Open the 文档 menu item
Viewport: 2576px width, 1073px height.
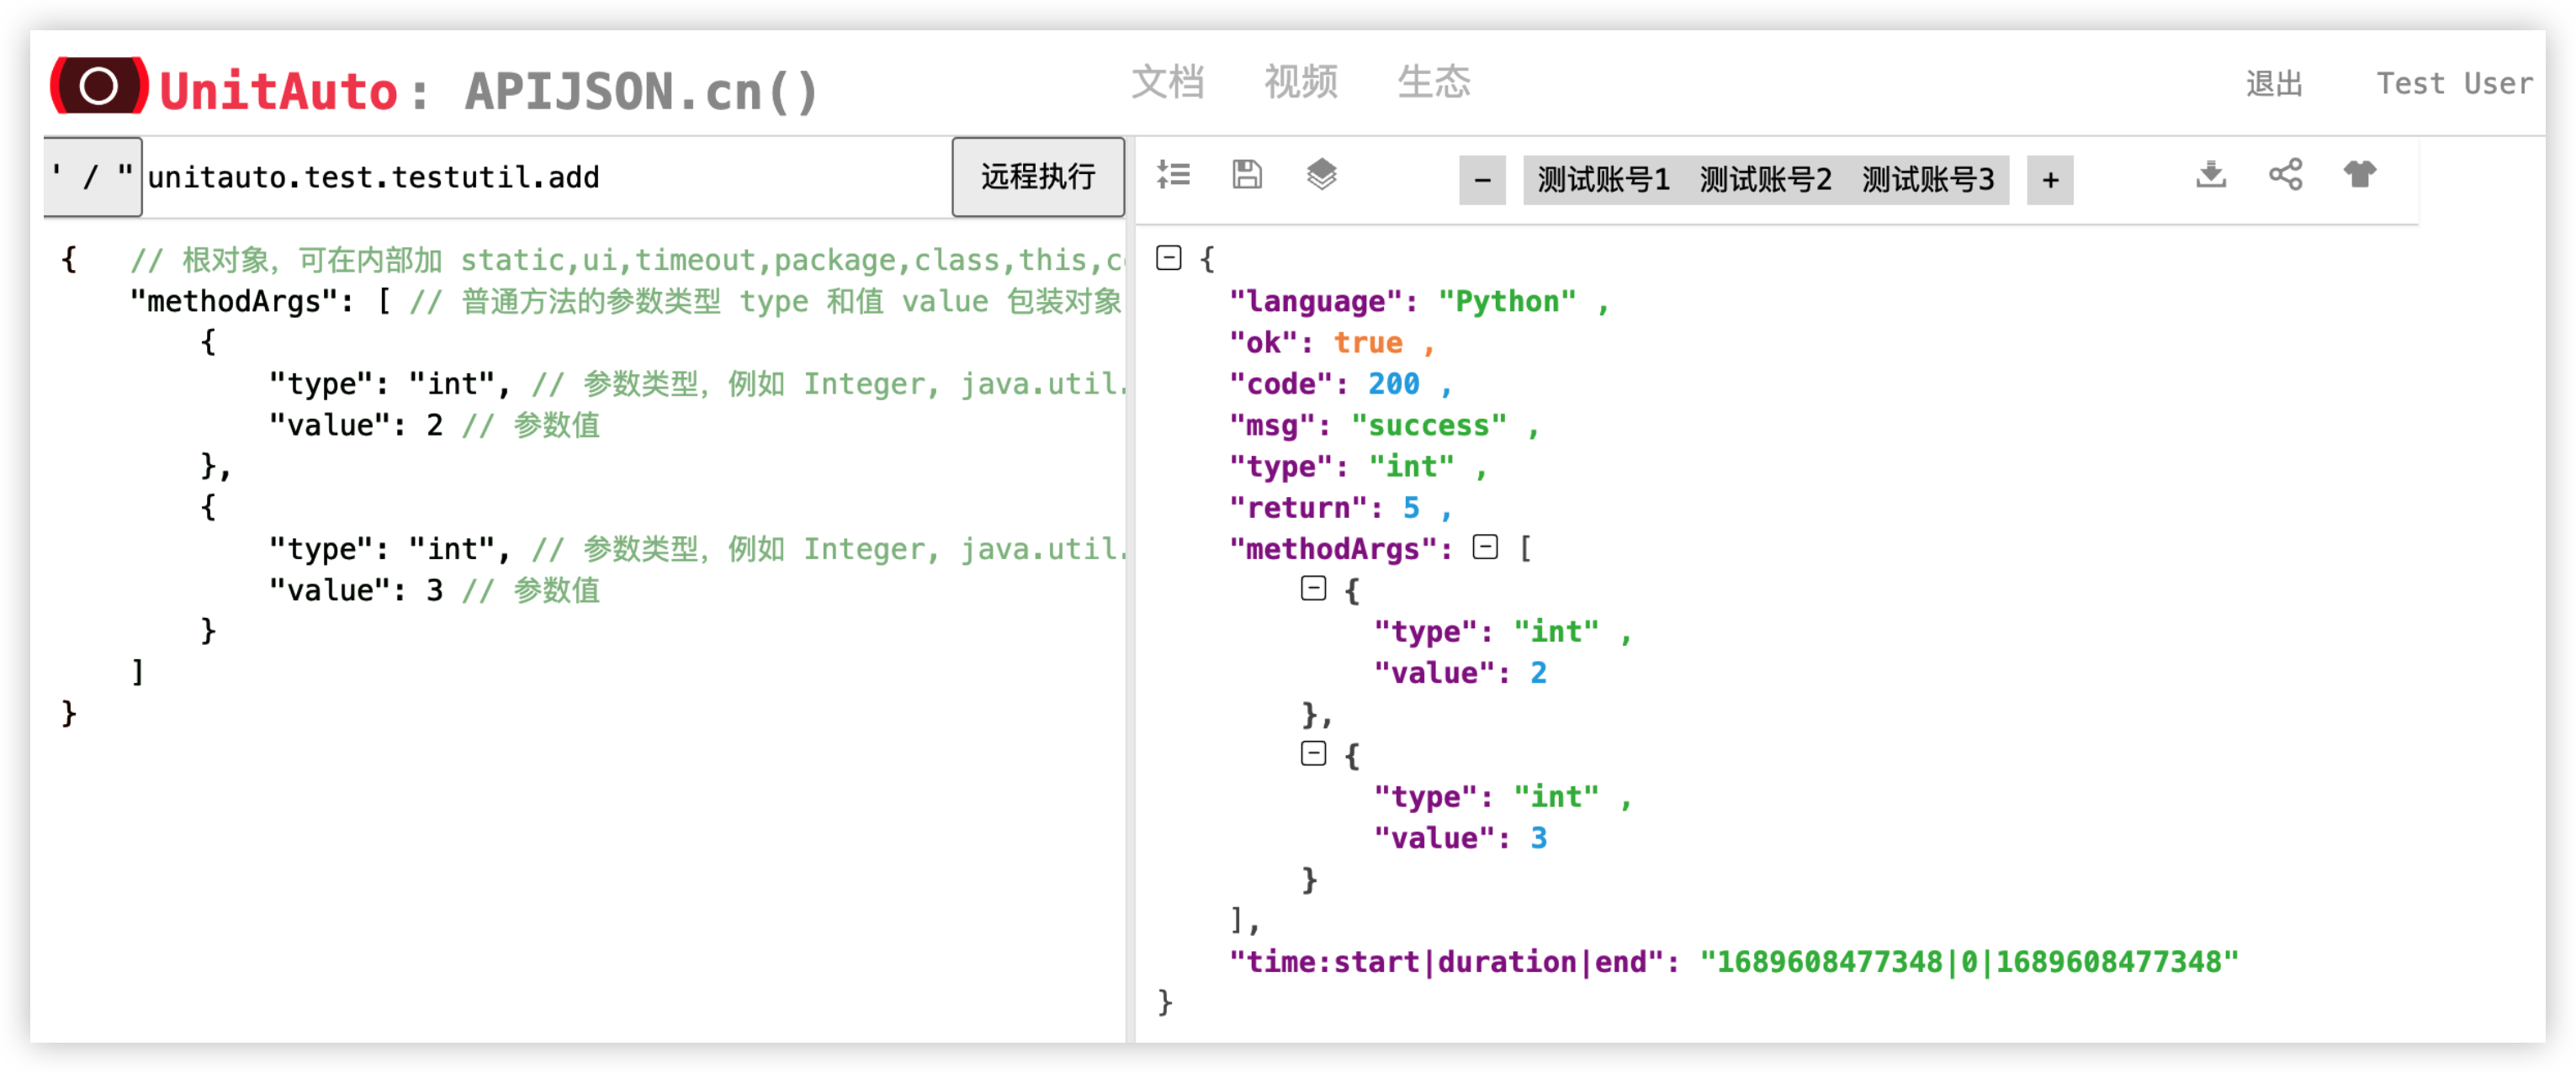coord(1167,83)
